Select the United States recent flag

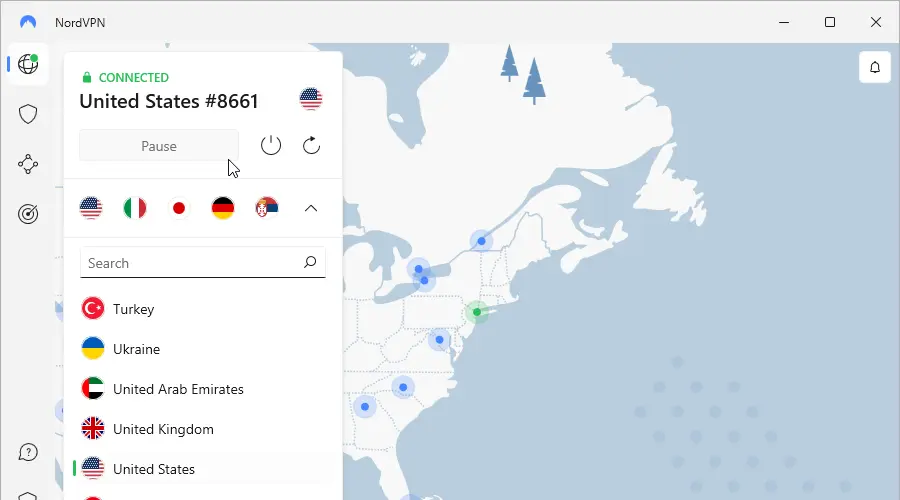(x=91, y=208)
